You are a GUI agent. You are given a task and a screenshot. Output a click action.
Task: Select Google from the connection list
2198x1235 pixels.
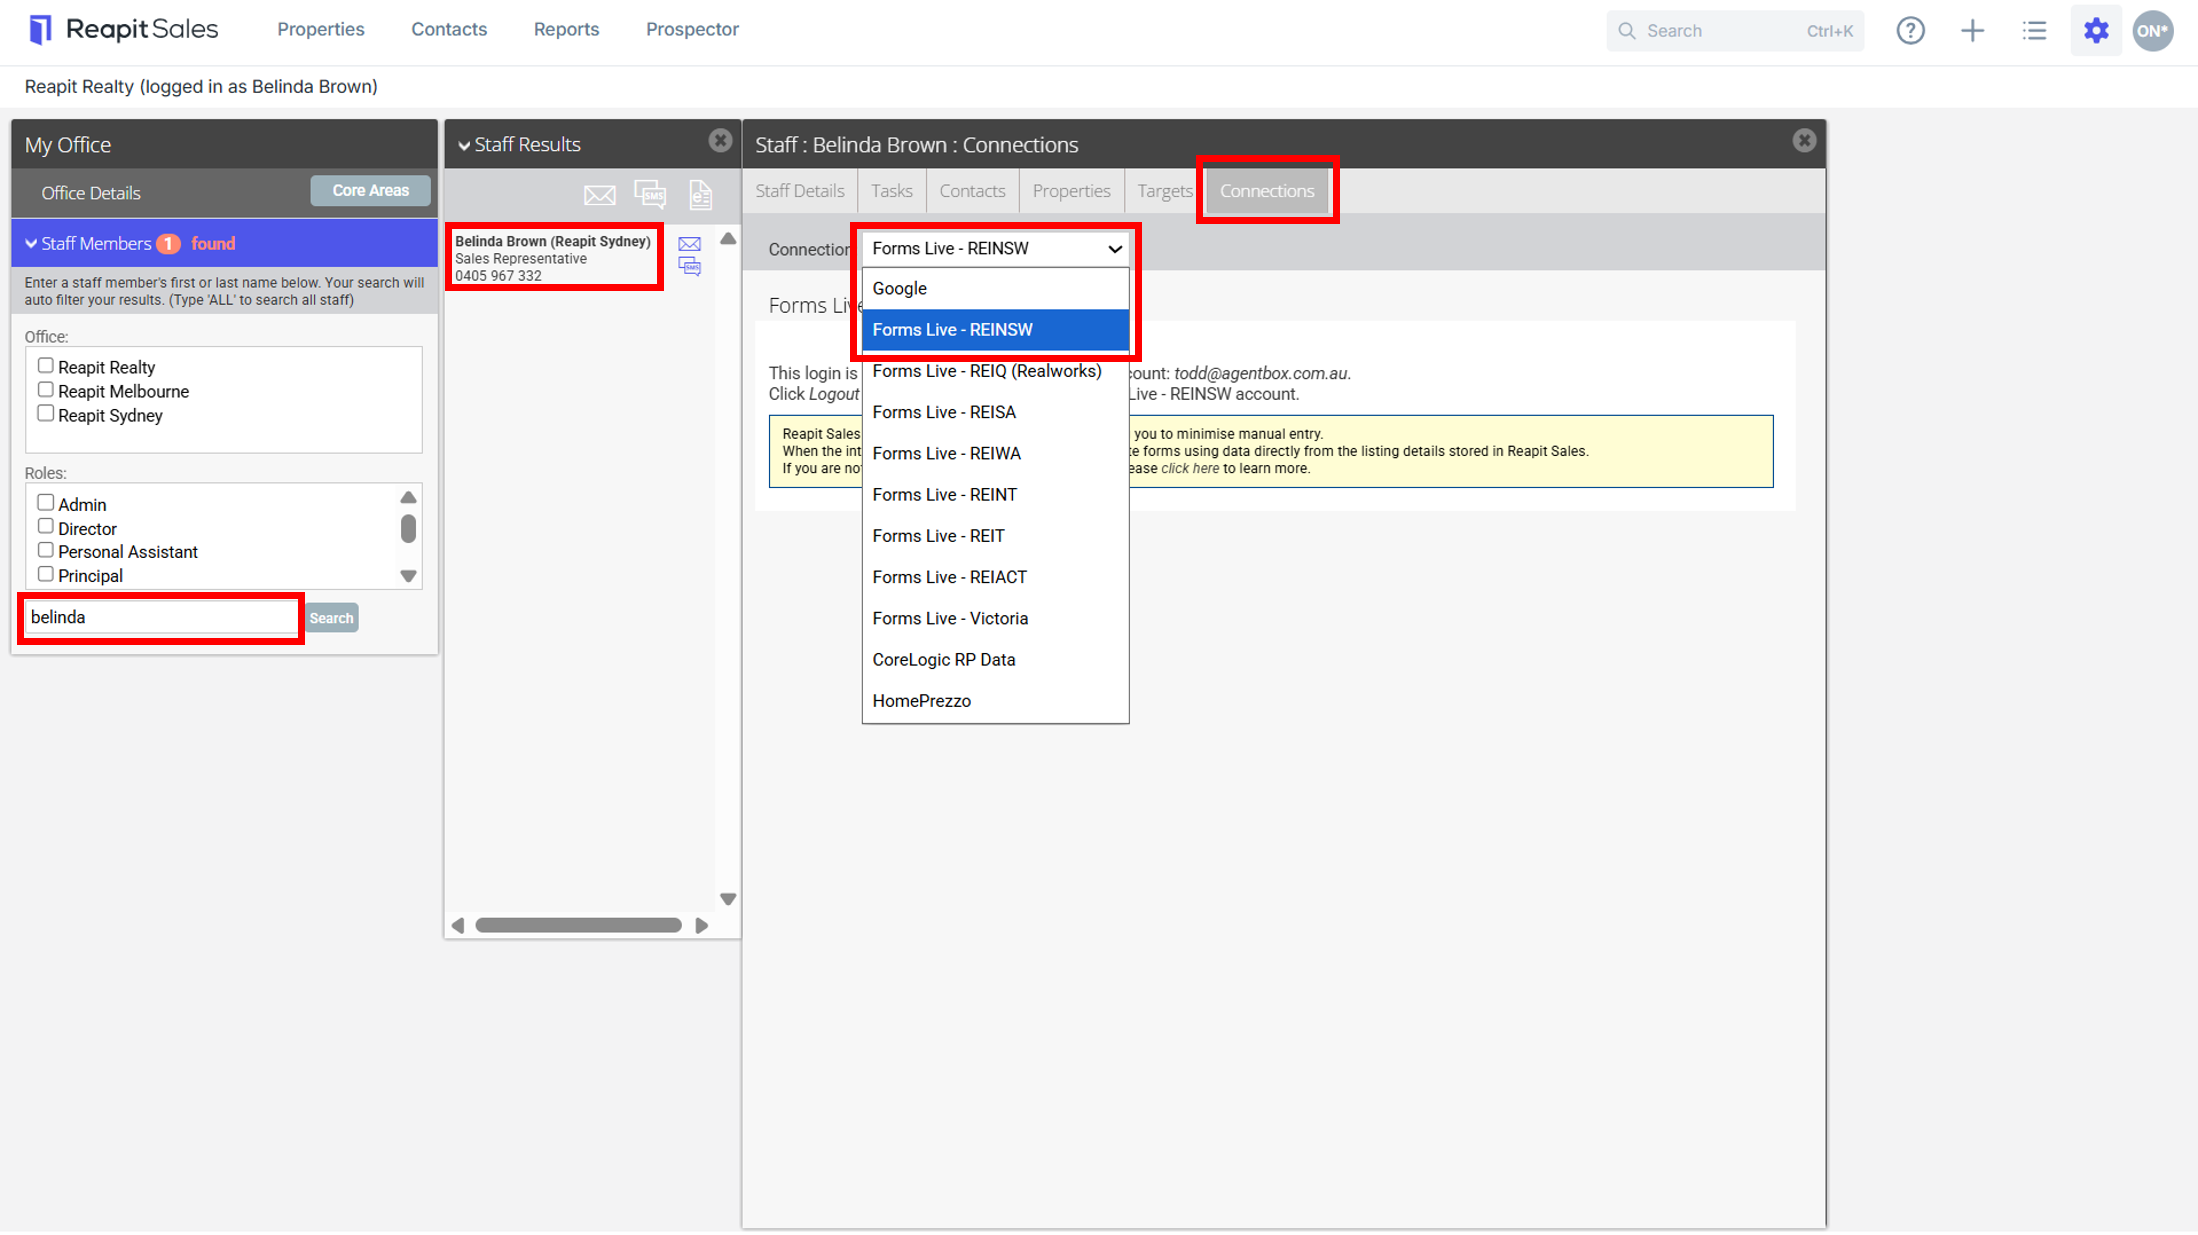[995, 289]
